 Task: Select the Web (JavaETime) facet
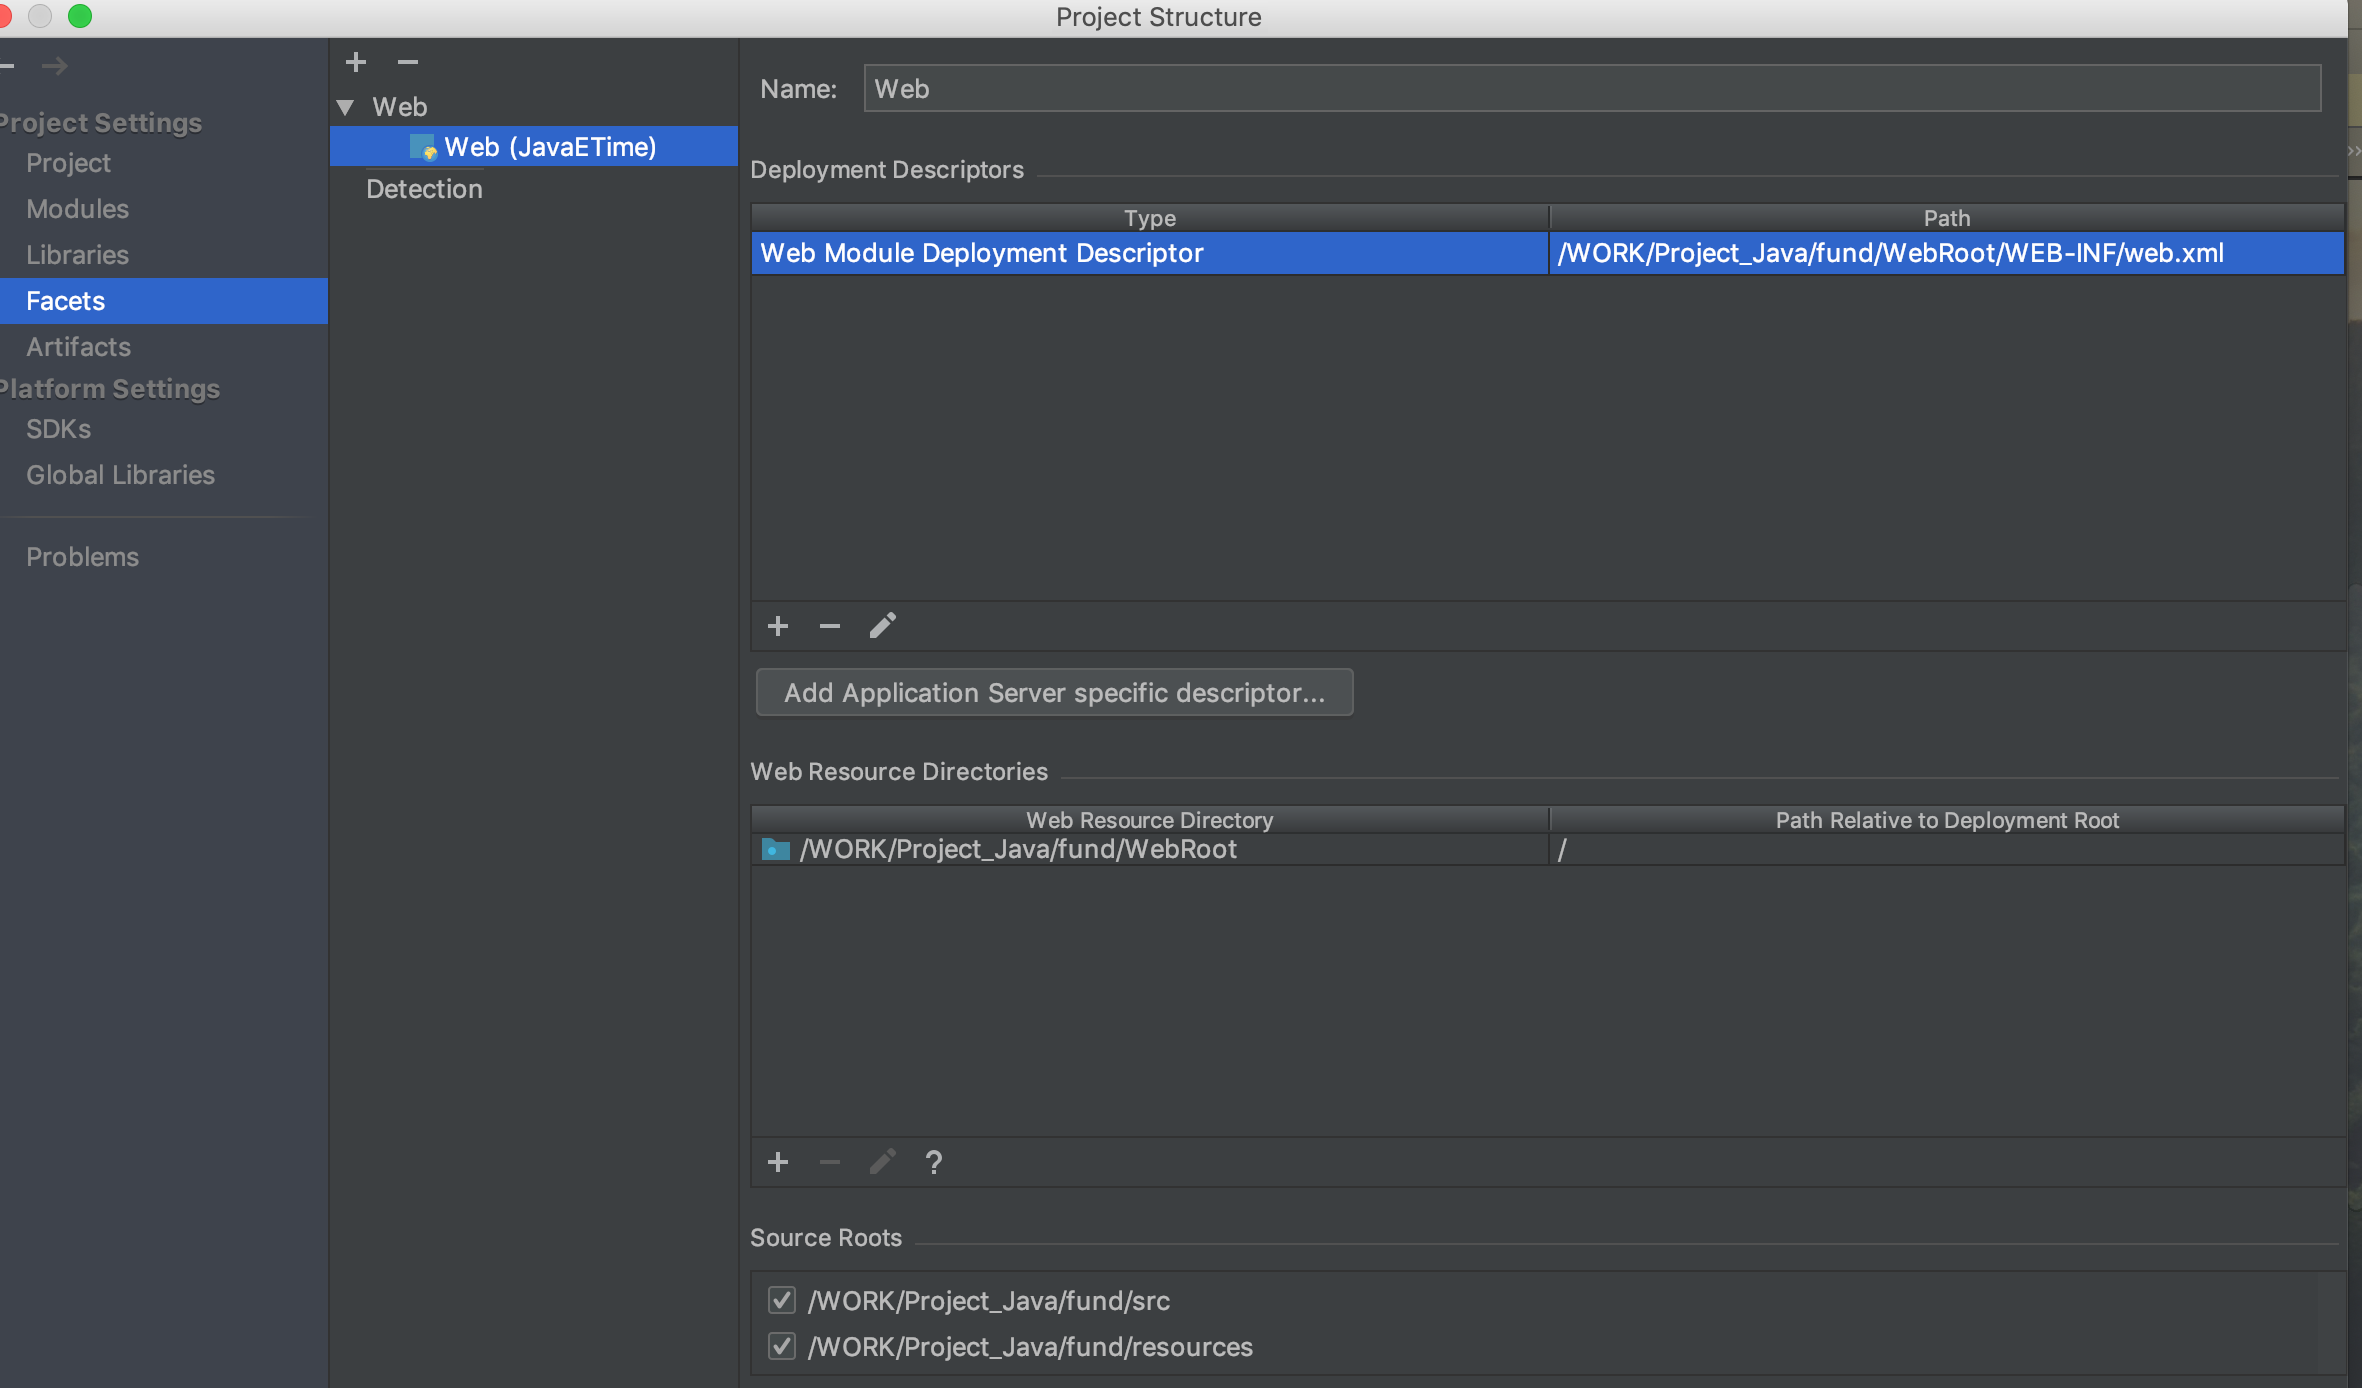(x=549, y=147)
